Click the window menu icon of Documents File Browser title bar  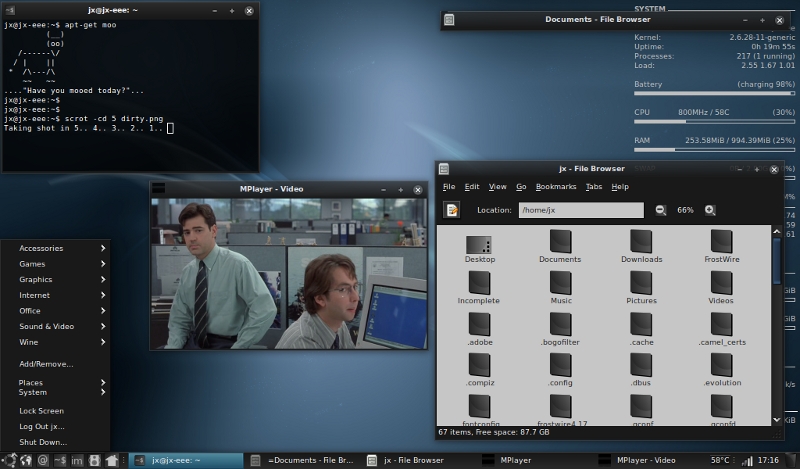[x=449, y=20]
